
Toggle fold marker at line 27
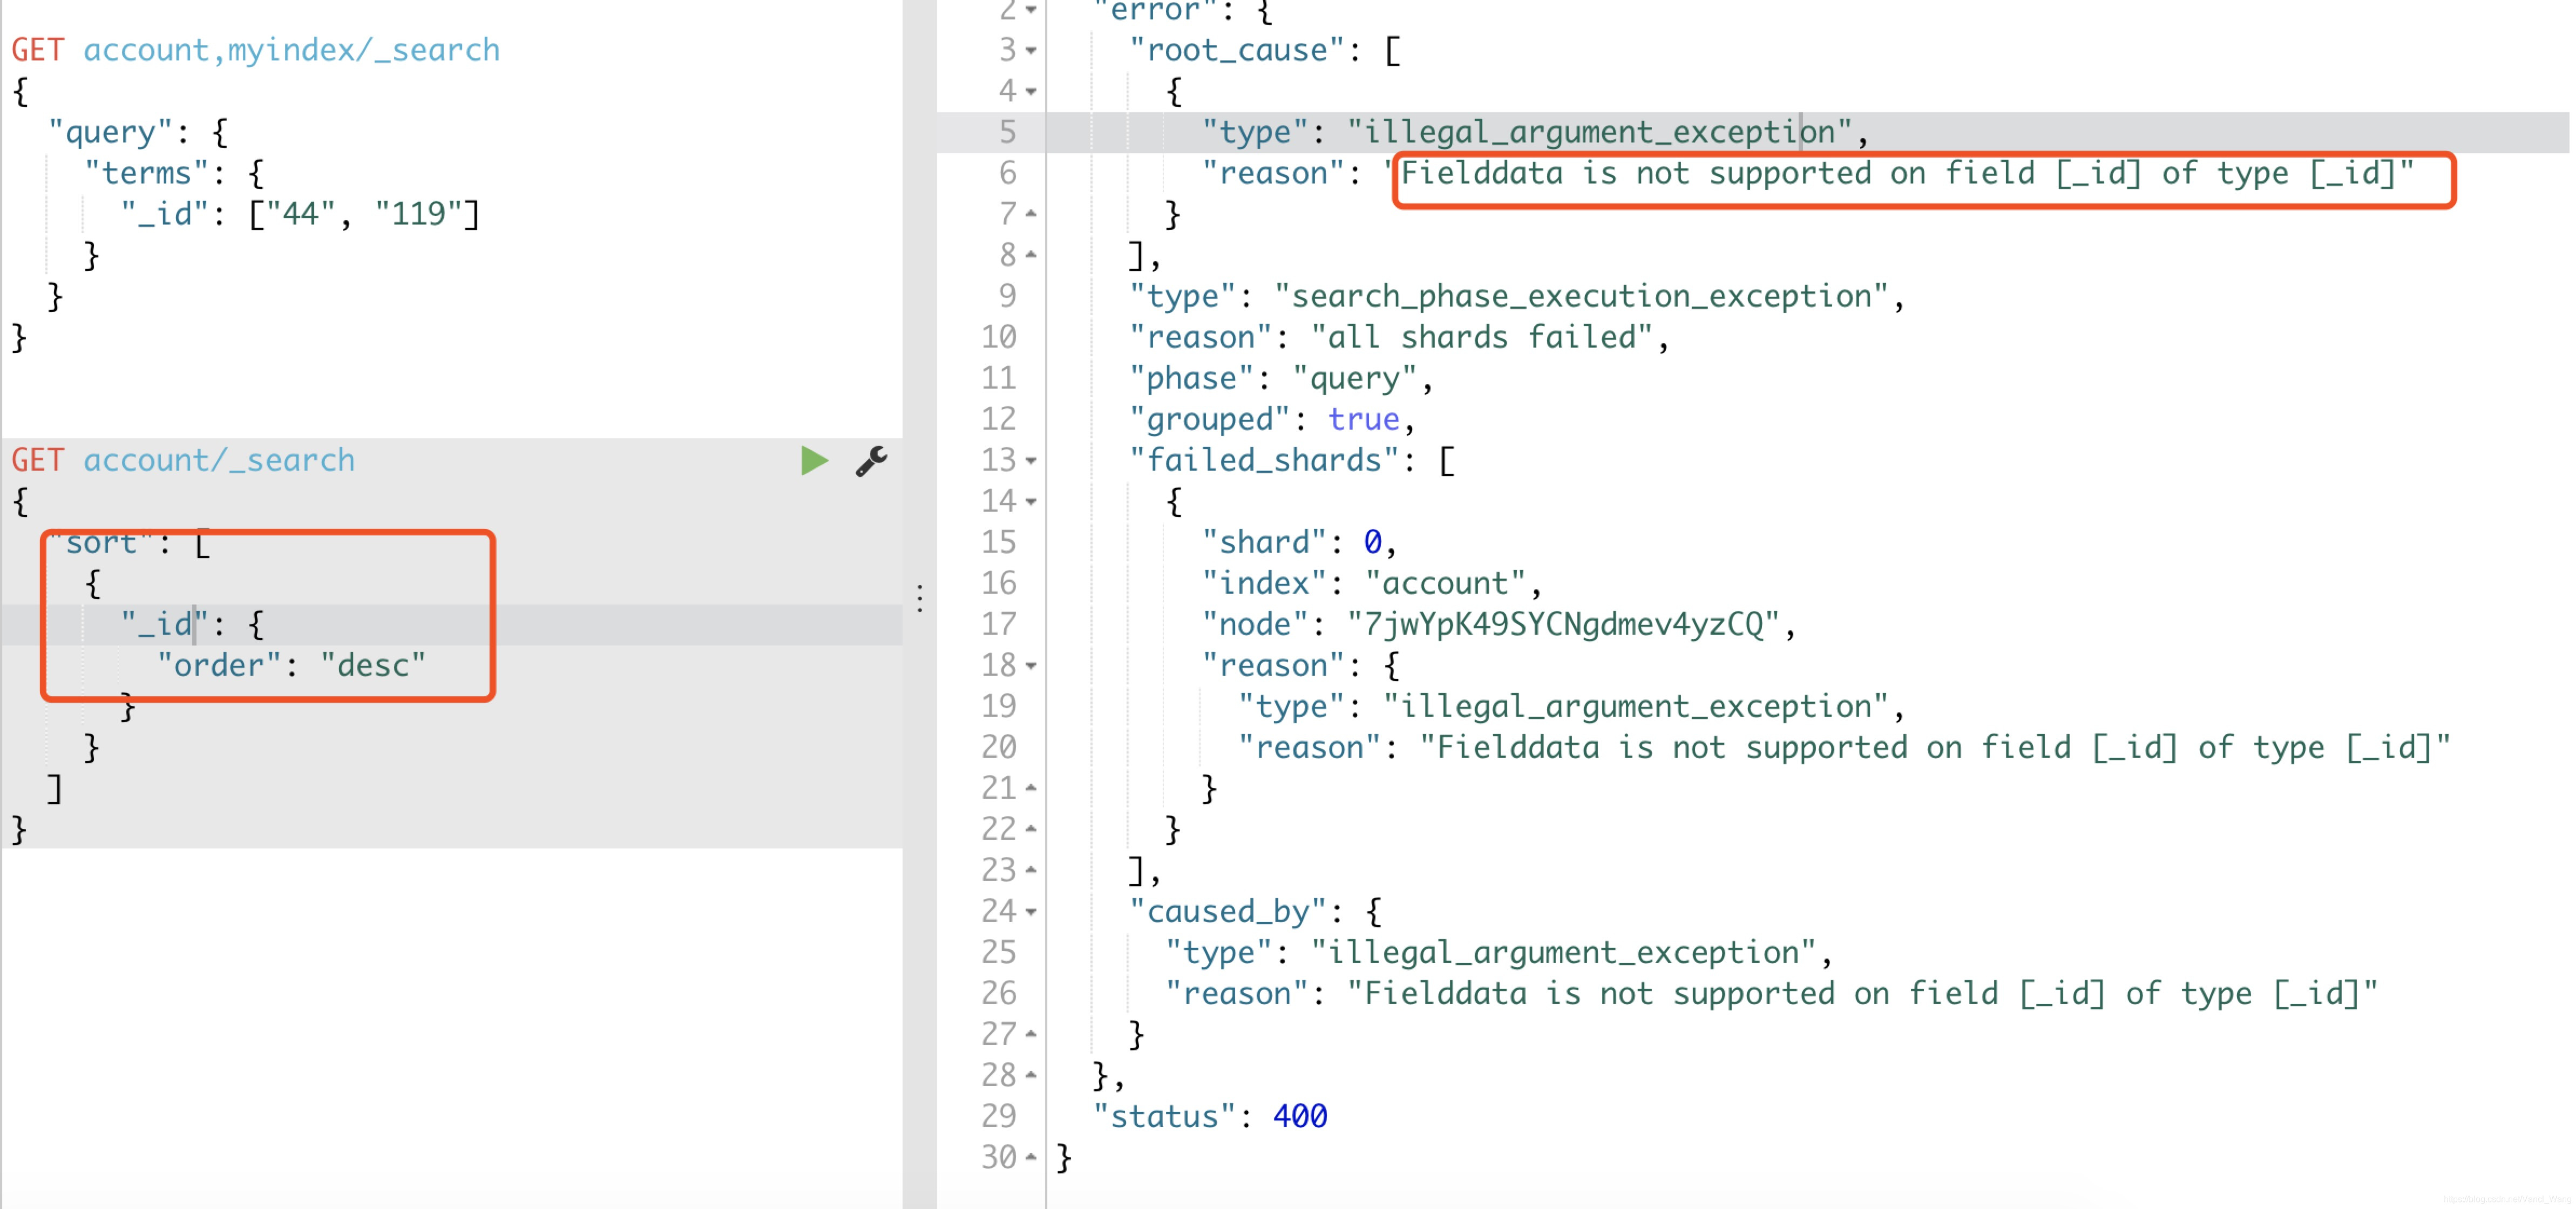tap(1031, 1034)
